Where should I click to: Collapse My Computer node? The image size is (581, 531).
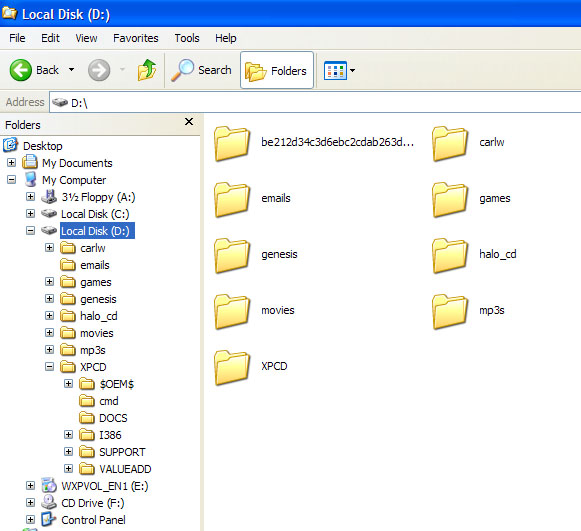[11, 180]
